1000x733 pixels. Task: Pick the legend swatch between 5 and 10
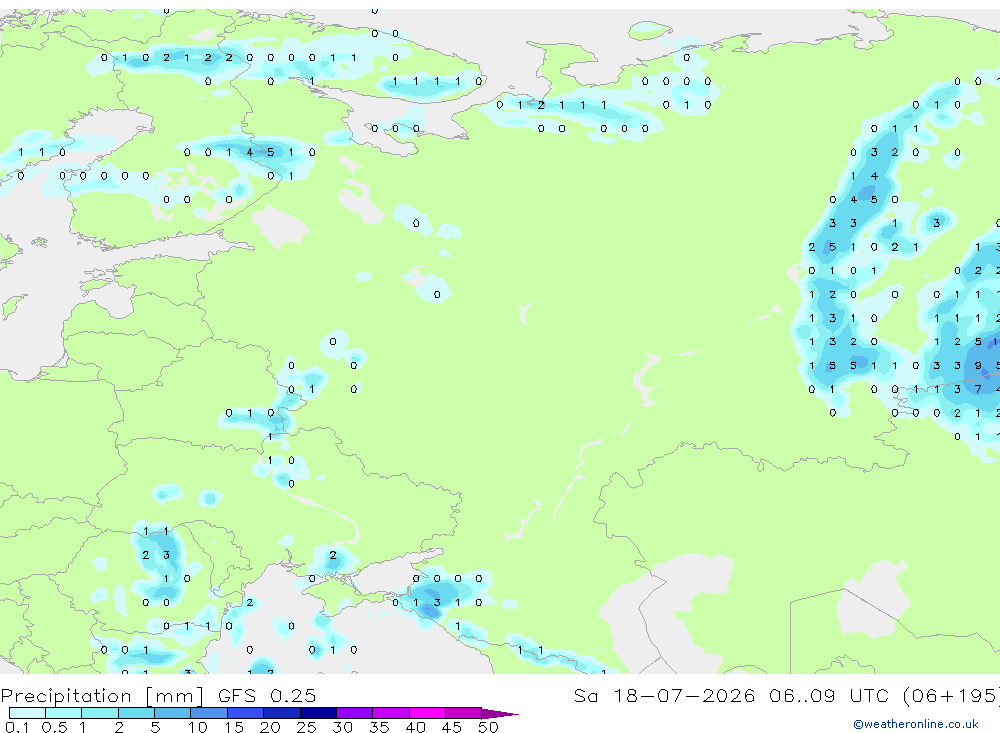172,713
